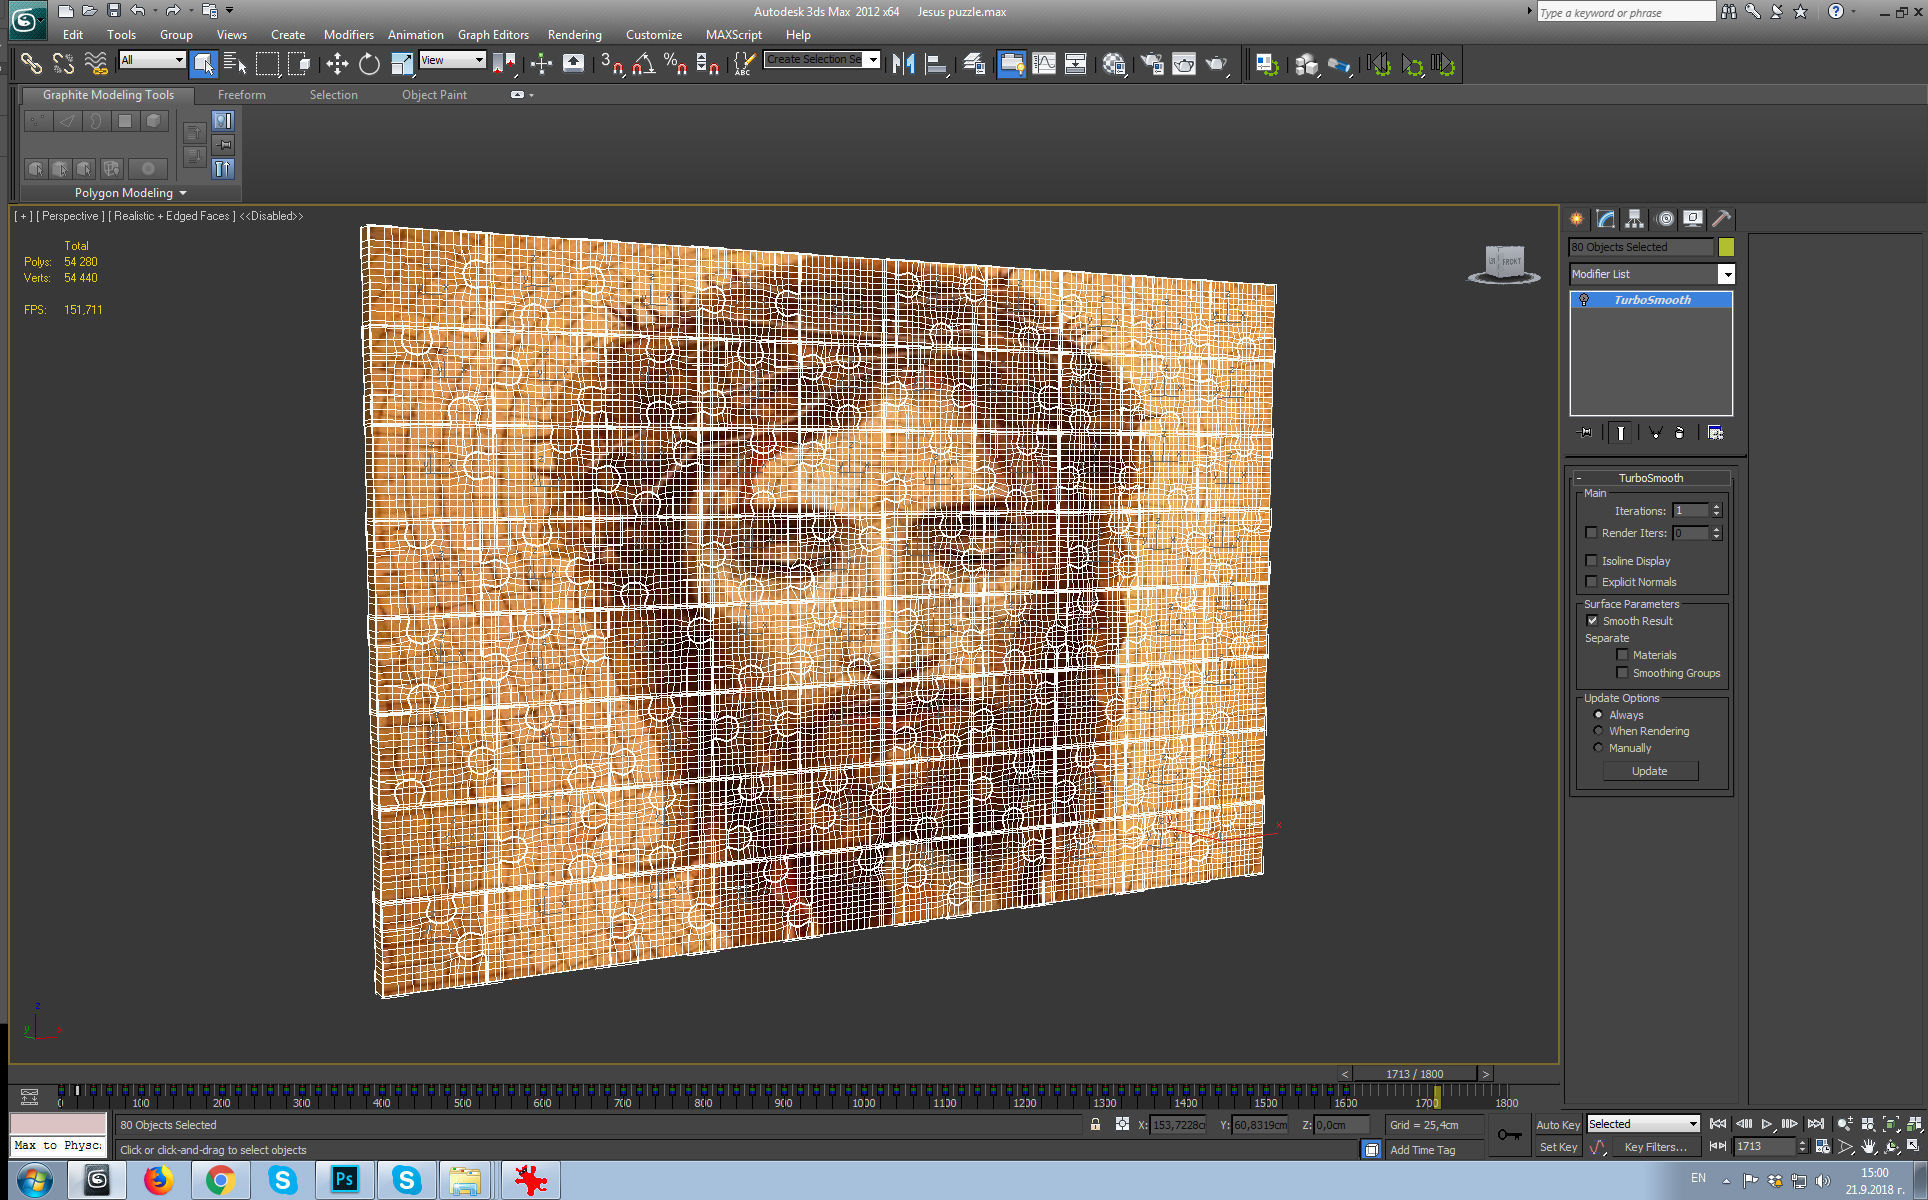Switch to the Motion command panel tab

pyautogui.click(x=1664, y=219)
